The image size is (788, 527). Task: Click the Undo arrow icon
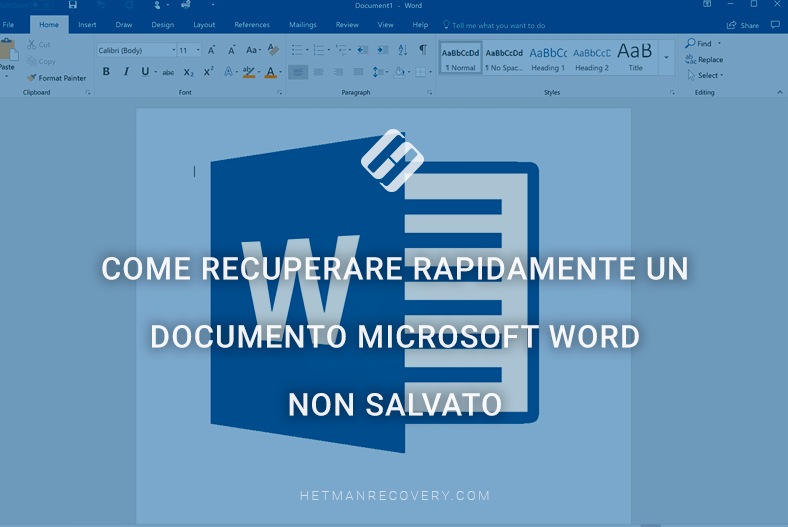101,5
